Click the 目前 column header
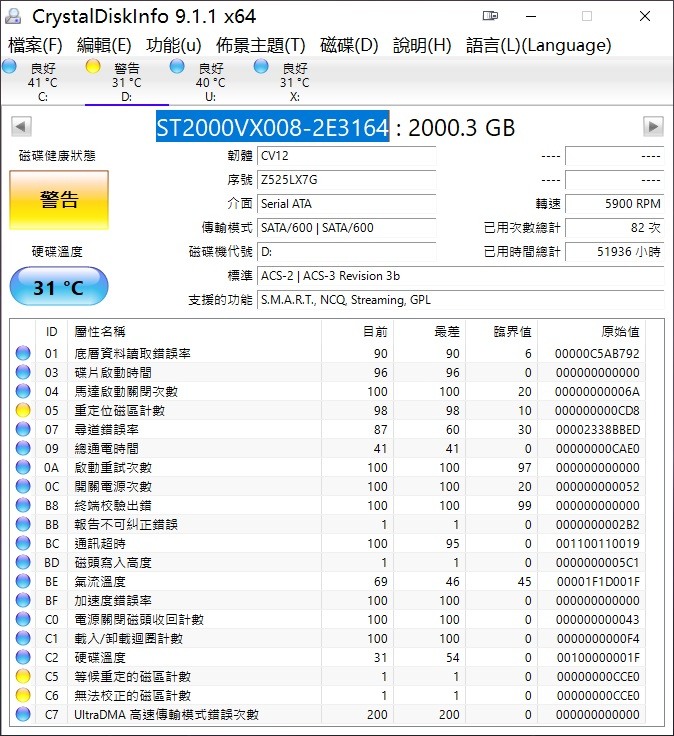 pos(358,332)
